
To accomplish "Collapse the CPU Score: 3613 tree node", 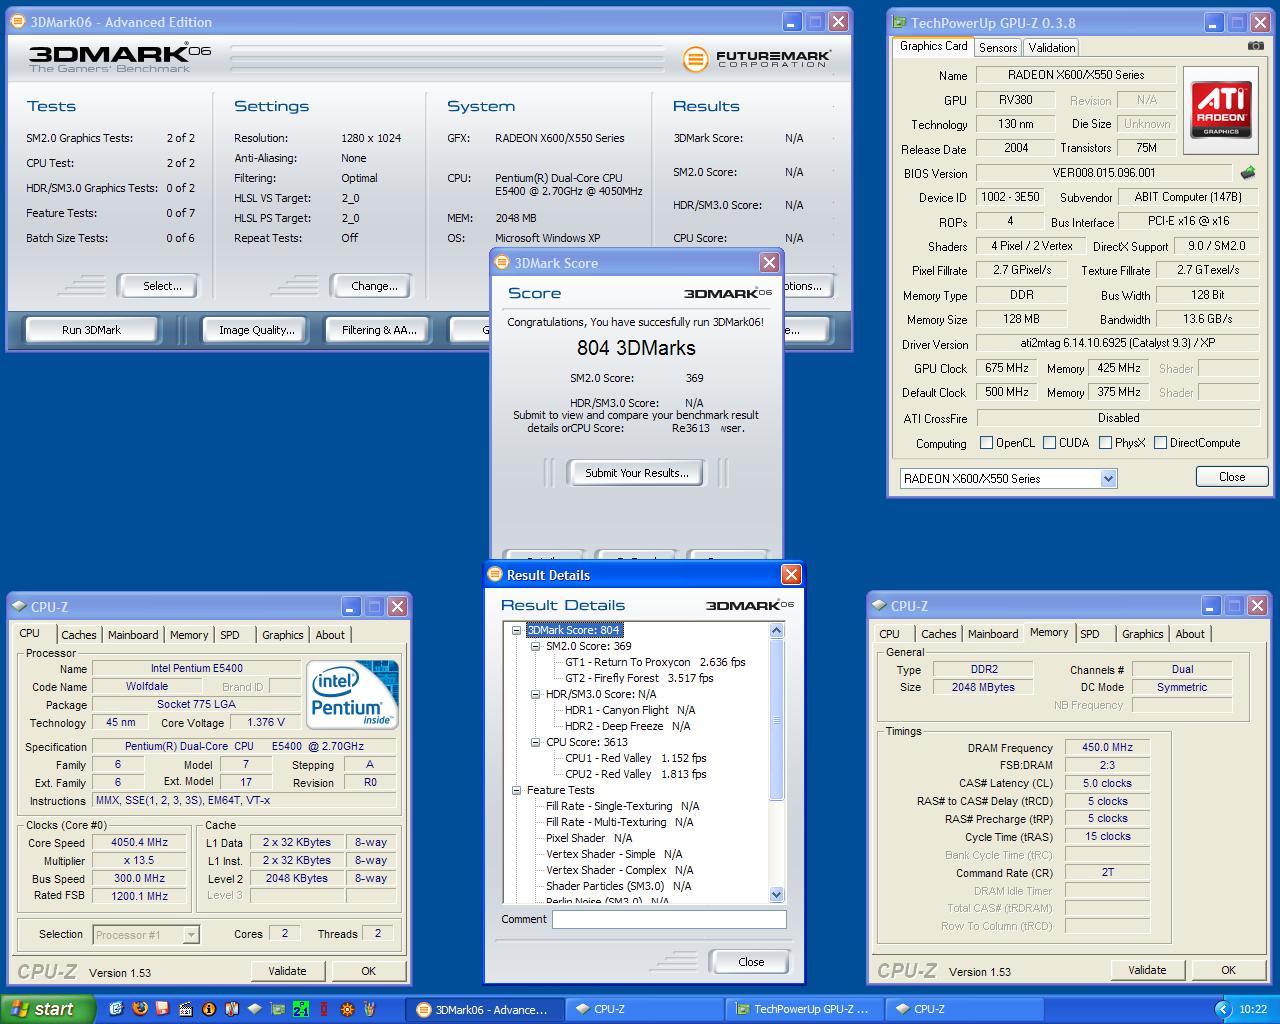I will [536, 742].
